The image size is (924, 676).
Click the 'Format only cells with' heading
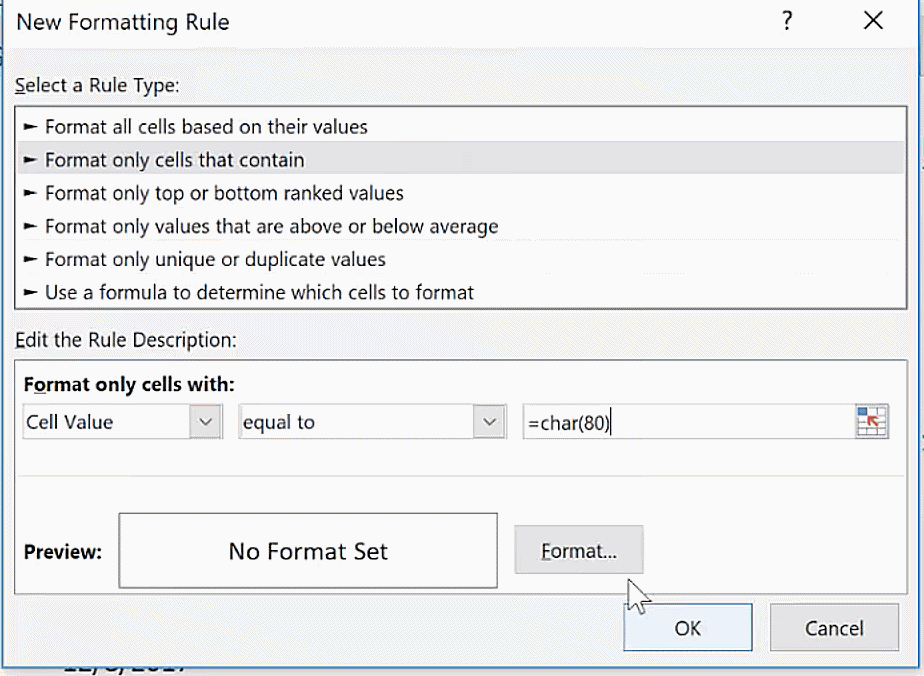tap(127, 385)
